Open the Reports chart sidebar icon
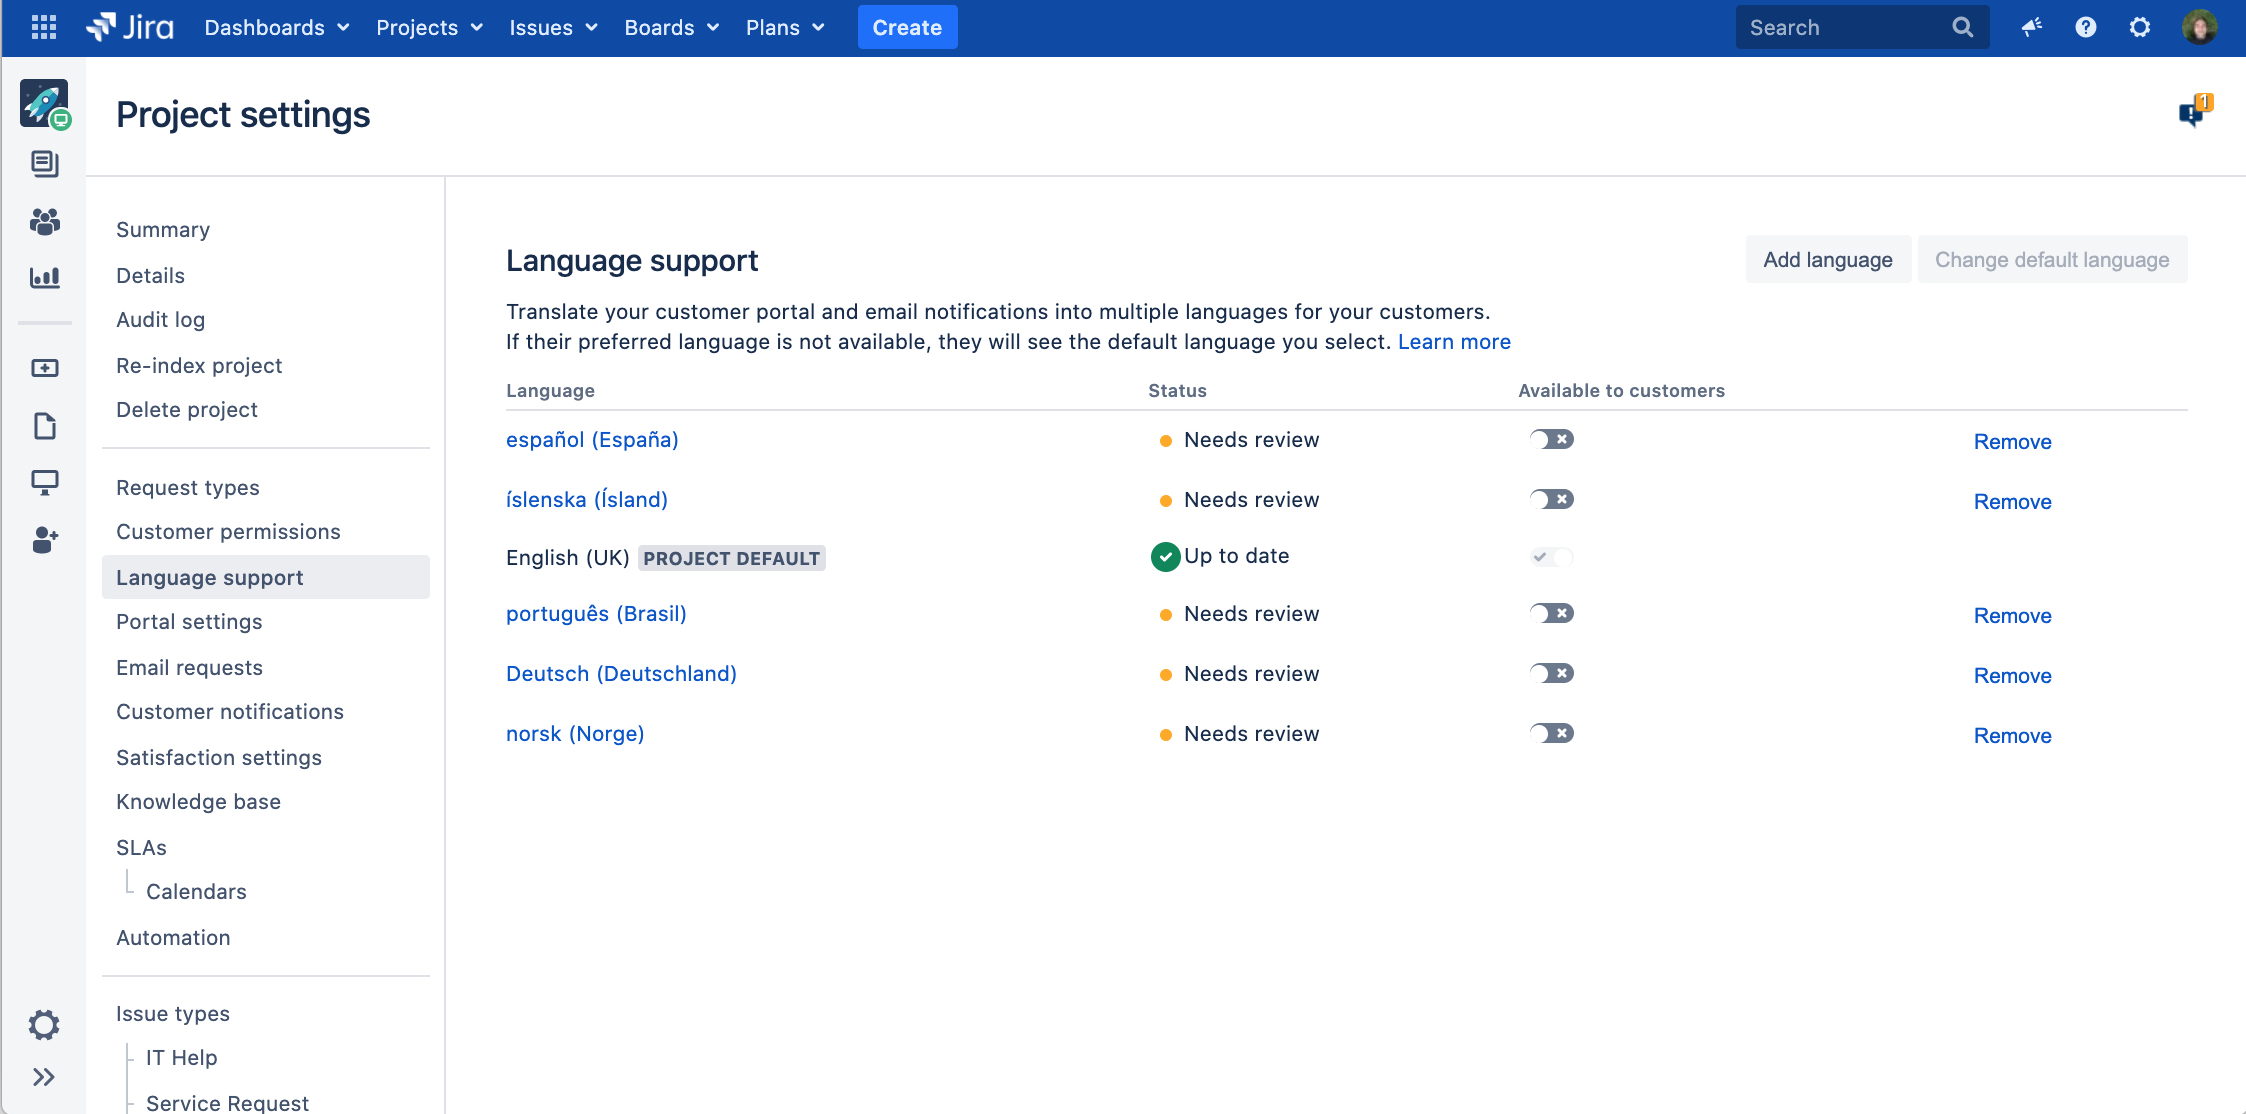2246x1114 pixels. [44, 278]
